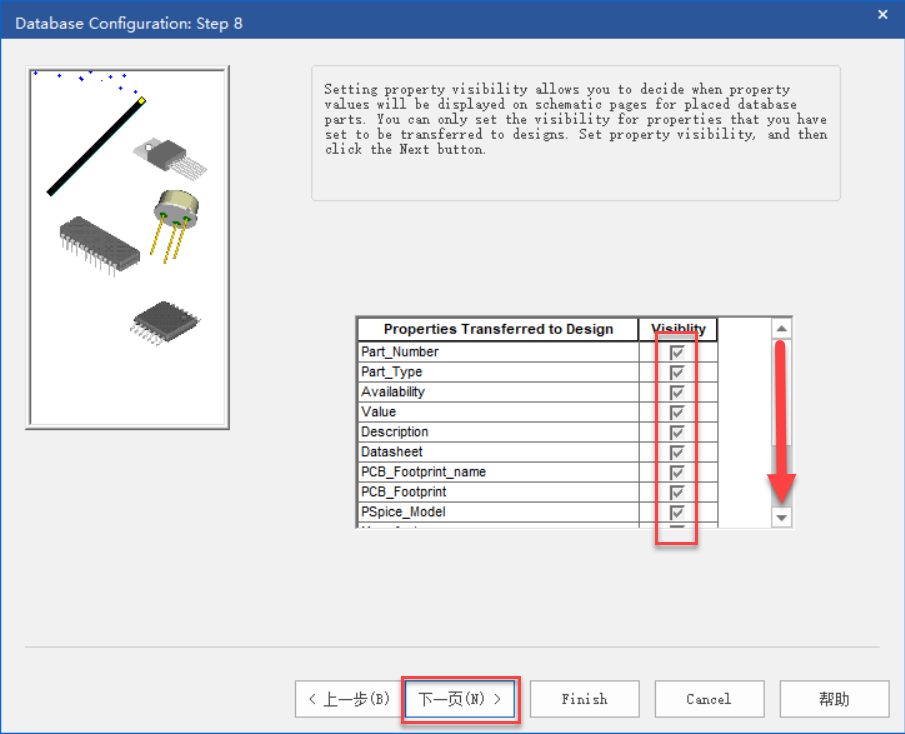Toggle visibility checkbox for Part_Number
The width and height of the screenshot is (905, 734).
677,352
